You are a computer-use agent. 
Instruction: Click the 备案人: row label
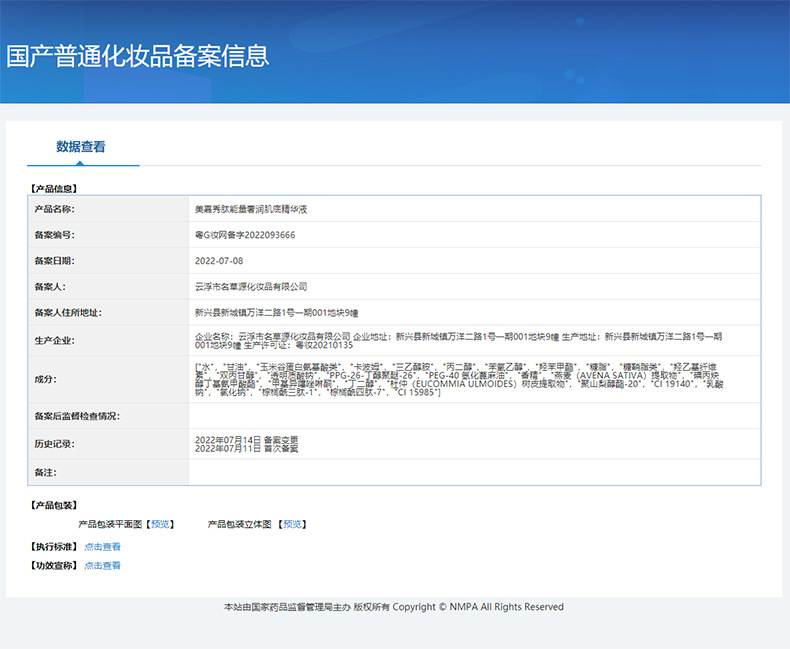pyautogui.click(x=50, y=287)
